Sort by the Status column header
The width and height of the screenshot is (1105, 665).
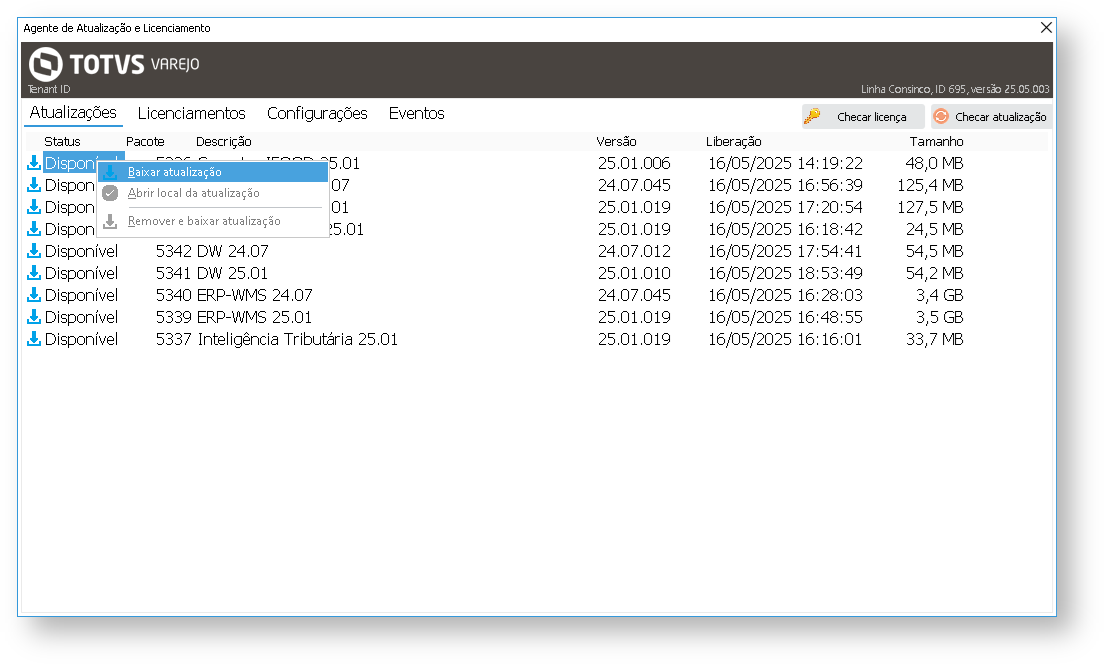coord(62,142)
